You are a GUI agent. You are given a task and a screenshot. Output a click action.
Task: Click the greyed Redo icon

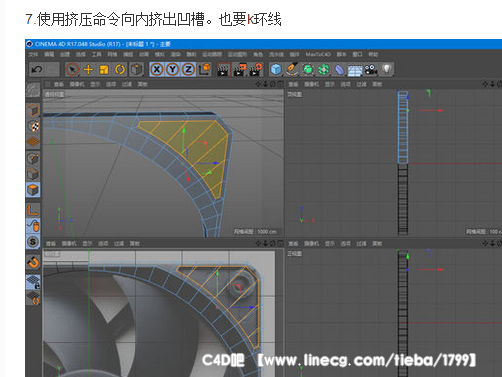point(52,69)
